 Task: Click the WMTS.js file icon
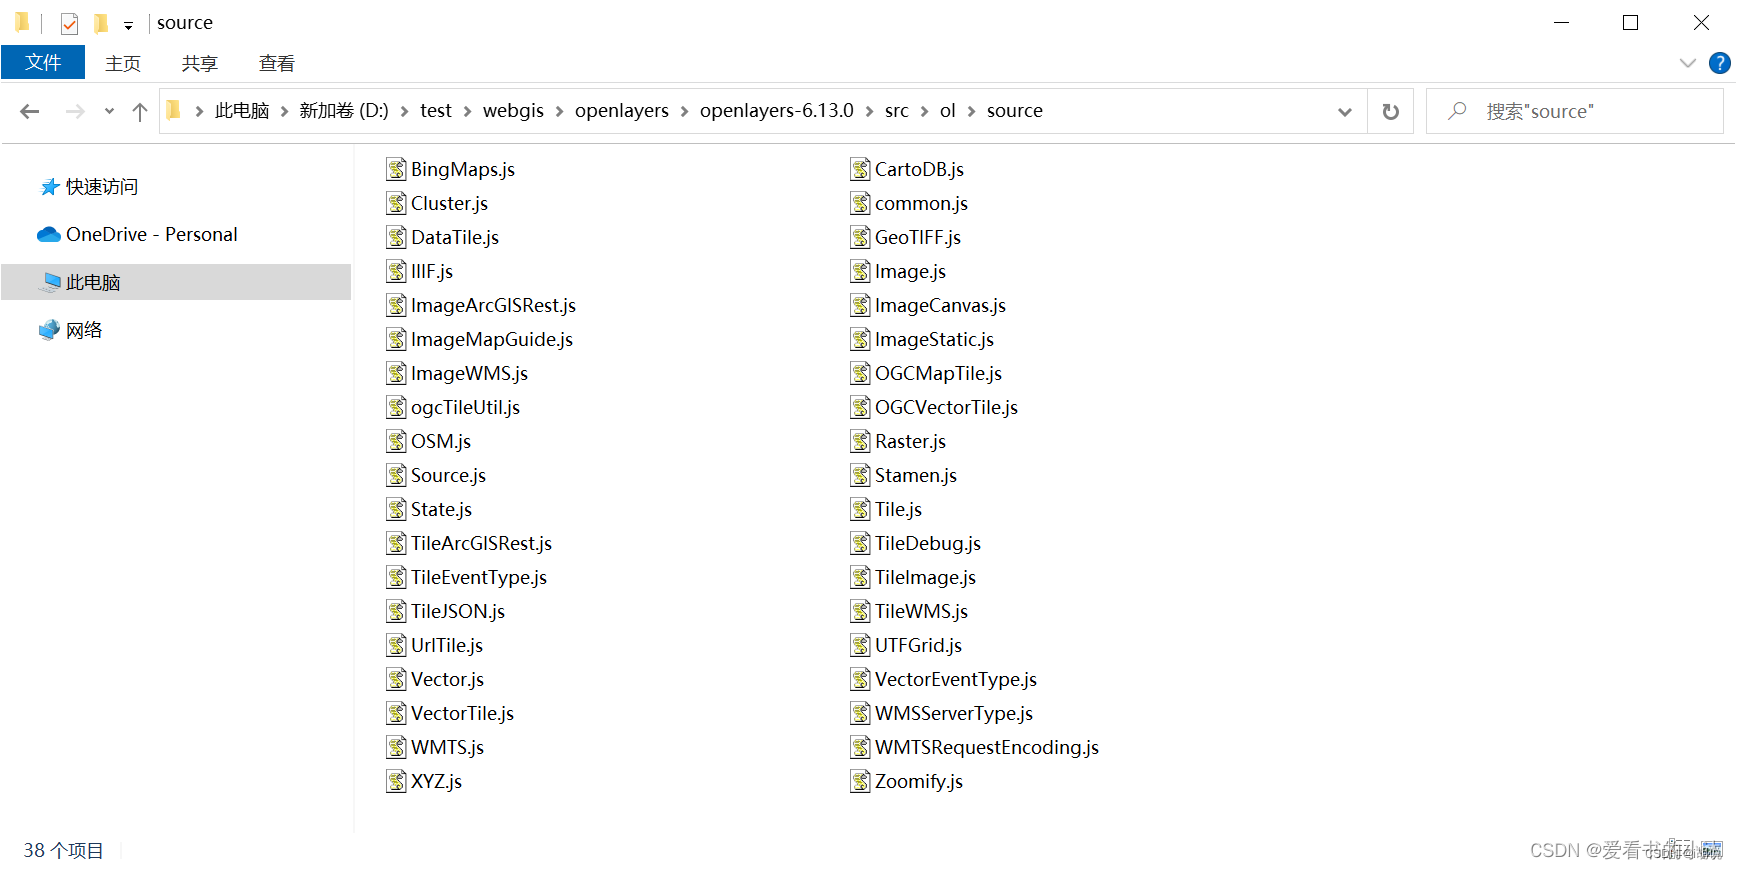click(x=397, y=747)
